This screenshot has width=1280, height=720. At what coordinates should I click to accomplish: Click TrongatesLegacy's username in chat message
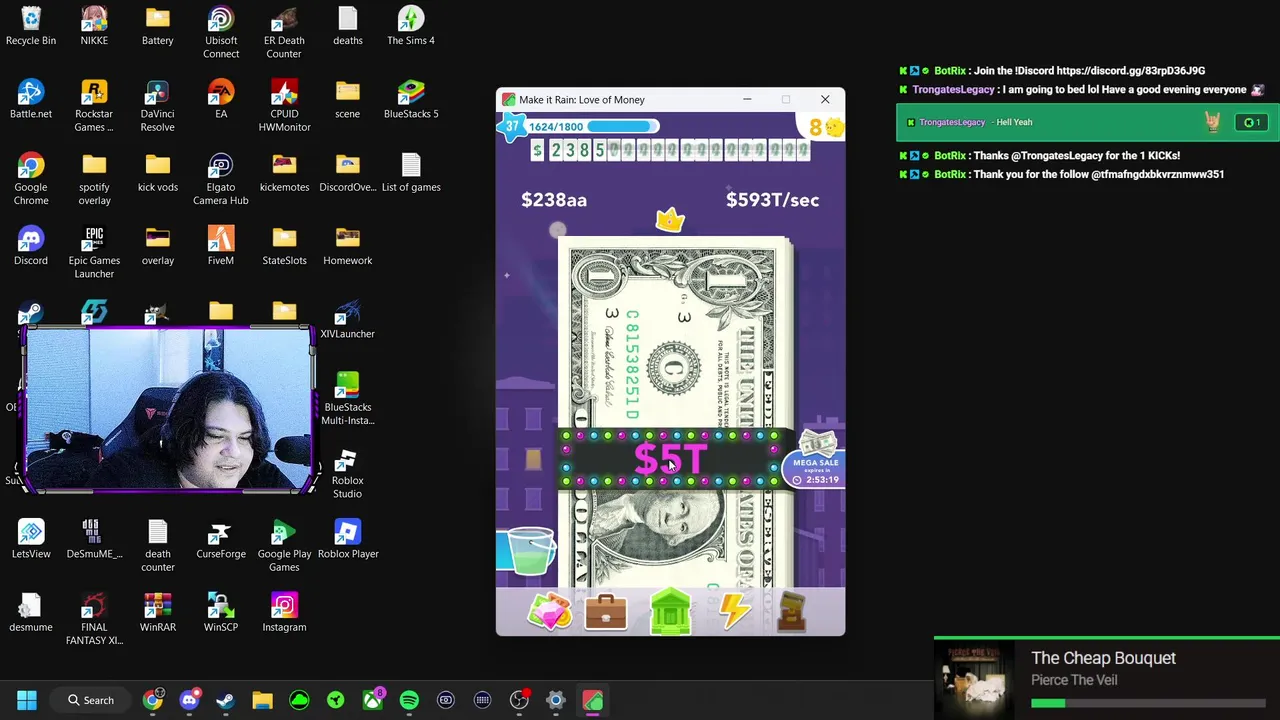953,90
